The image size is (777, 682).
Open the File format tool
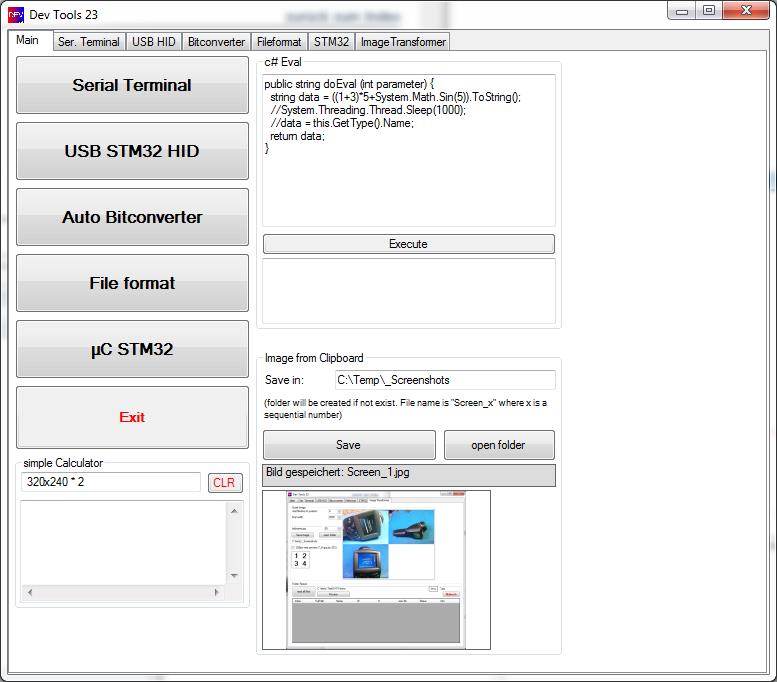point(132,283)
